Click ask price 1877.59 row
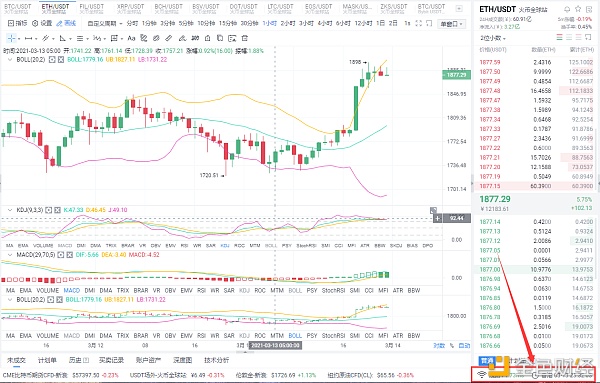The height and width of the screenshot is (383, 600). click(x=536, y=62)
